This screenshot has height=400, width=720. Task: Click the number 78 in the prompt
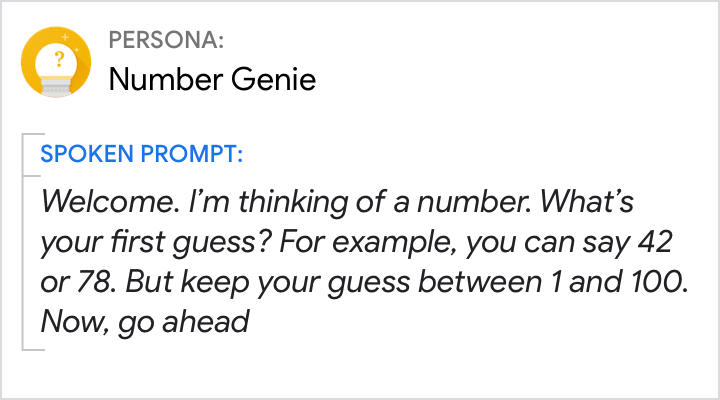click(90, 283)
